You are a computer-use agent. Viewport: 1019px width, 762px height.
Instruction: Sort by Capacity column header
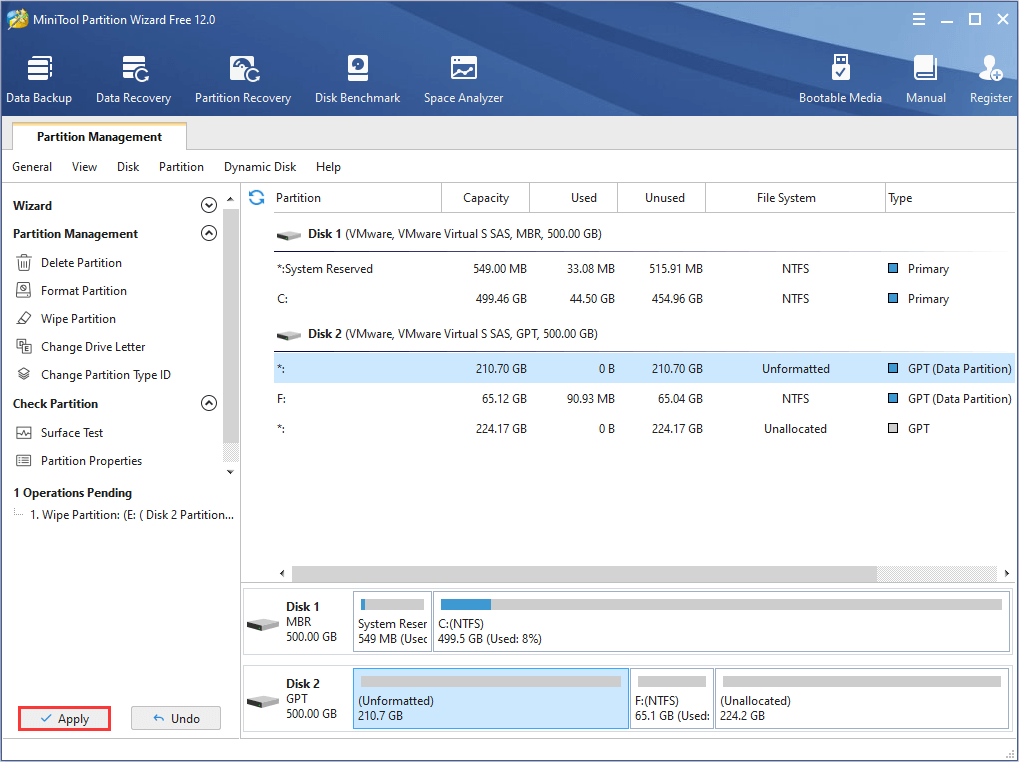click(485, 197)
